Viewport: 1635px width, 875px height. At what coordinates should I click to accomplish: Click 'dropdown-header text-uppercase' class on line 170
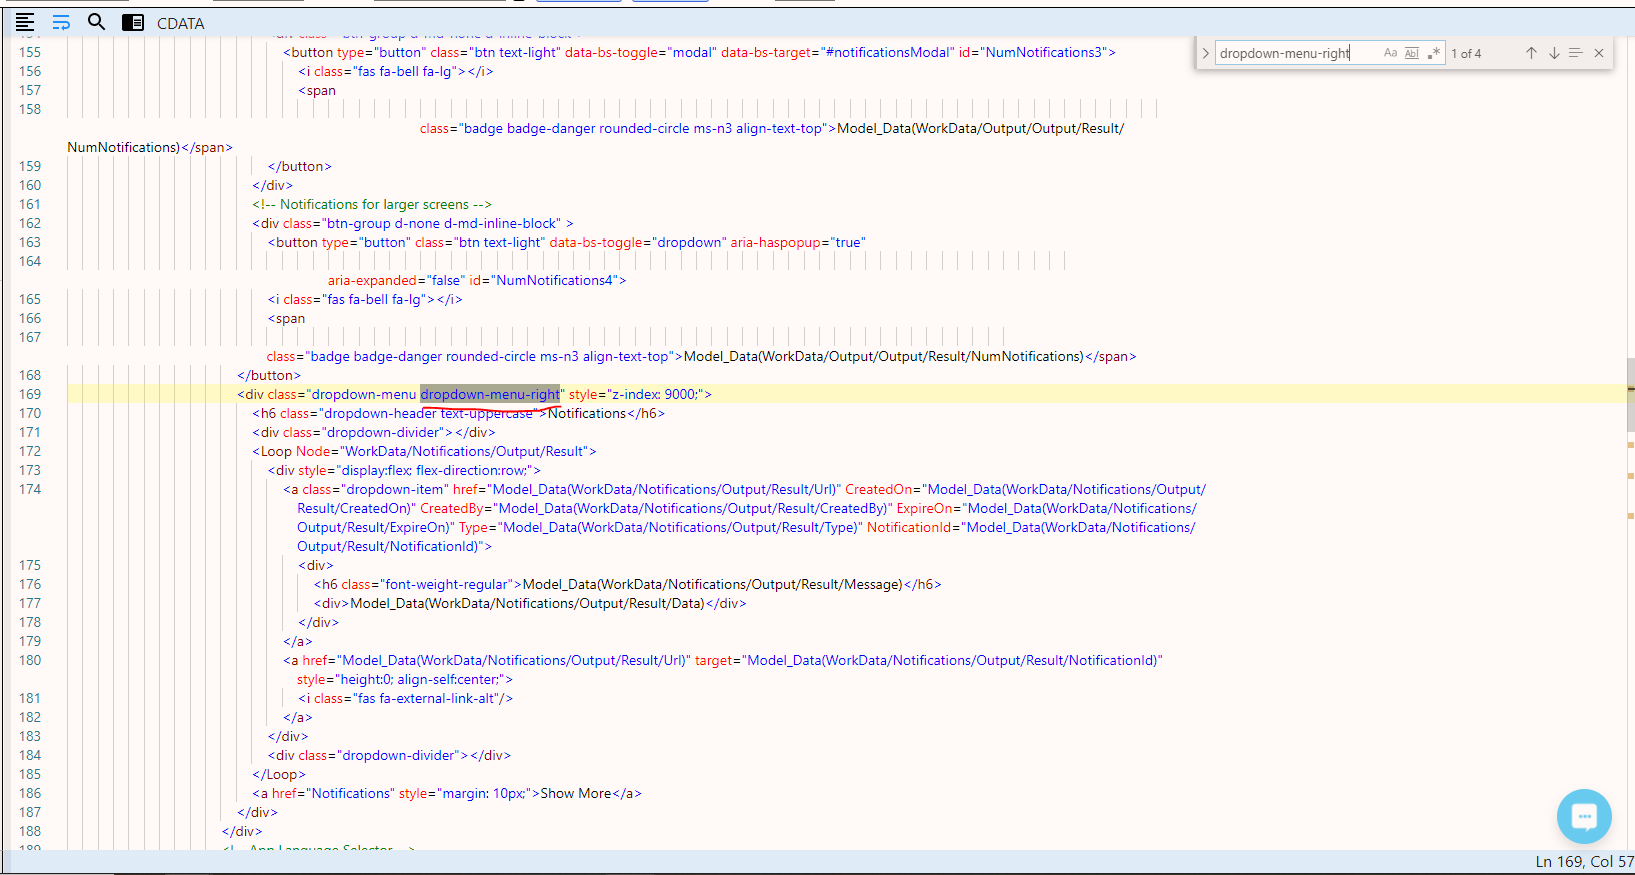[428, 413]
